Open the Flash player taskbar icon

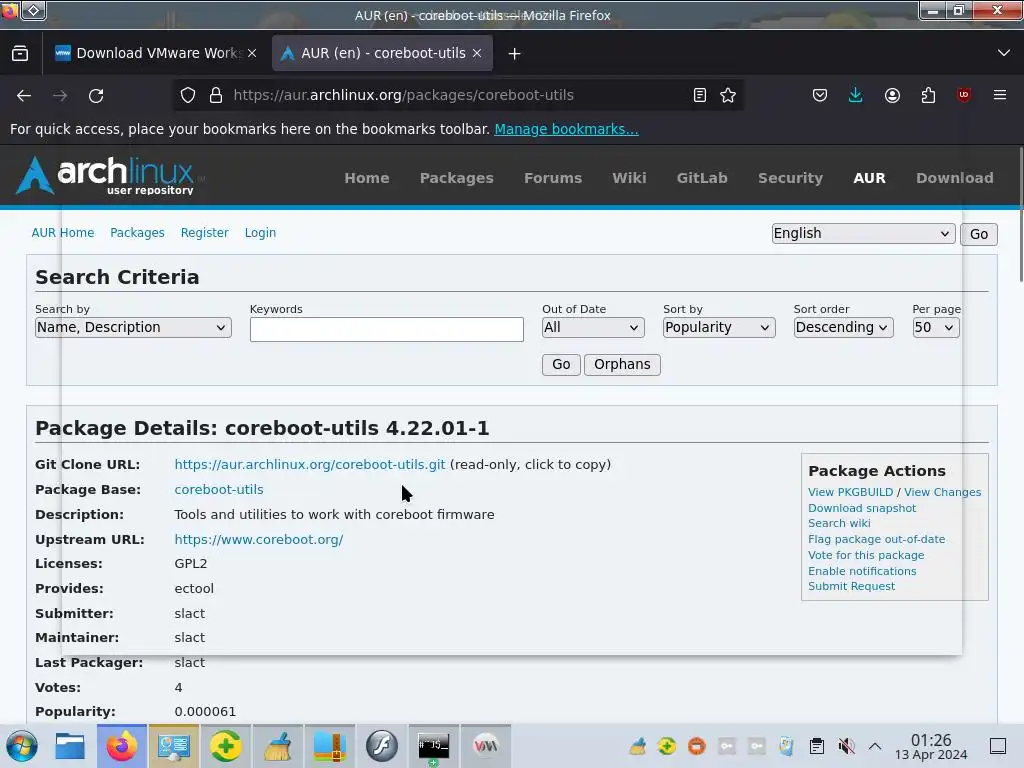[382, 746]
